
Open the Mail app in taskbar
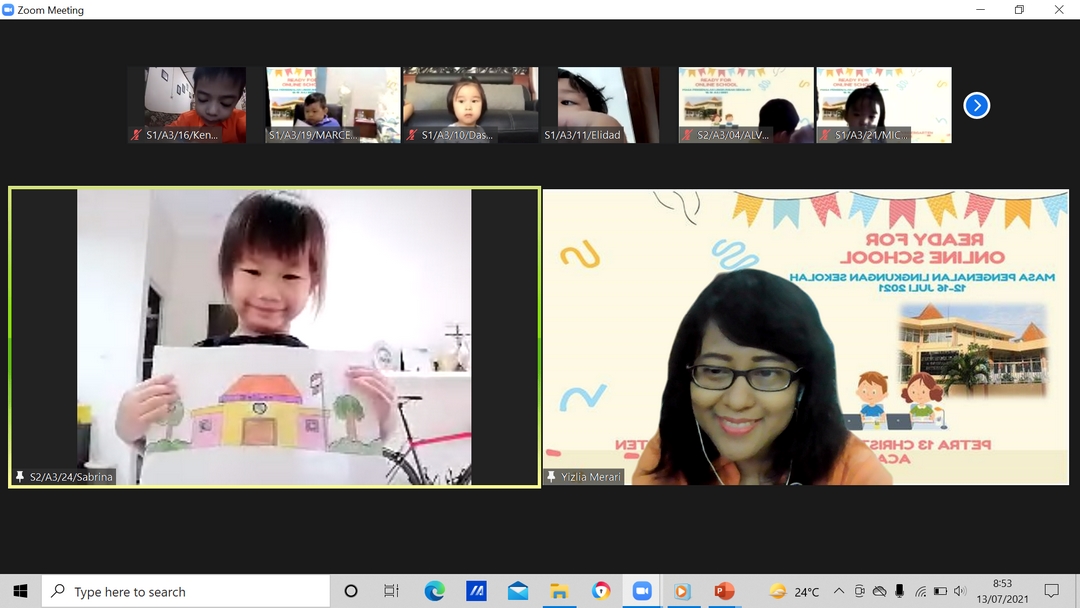click(x=517, y=591)
